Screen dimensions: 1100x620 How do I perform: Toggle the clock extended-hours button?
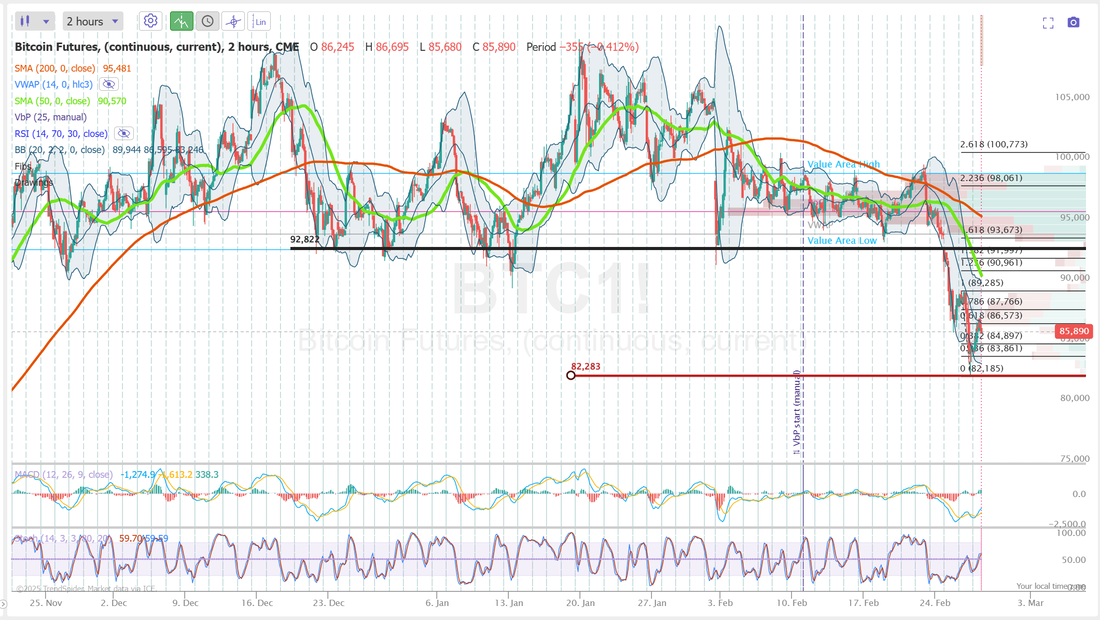208,21
